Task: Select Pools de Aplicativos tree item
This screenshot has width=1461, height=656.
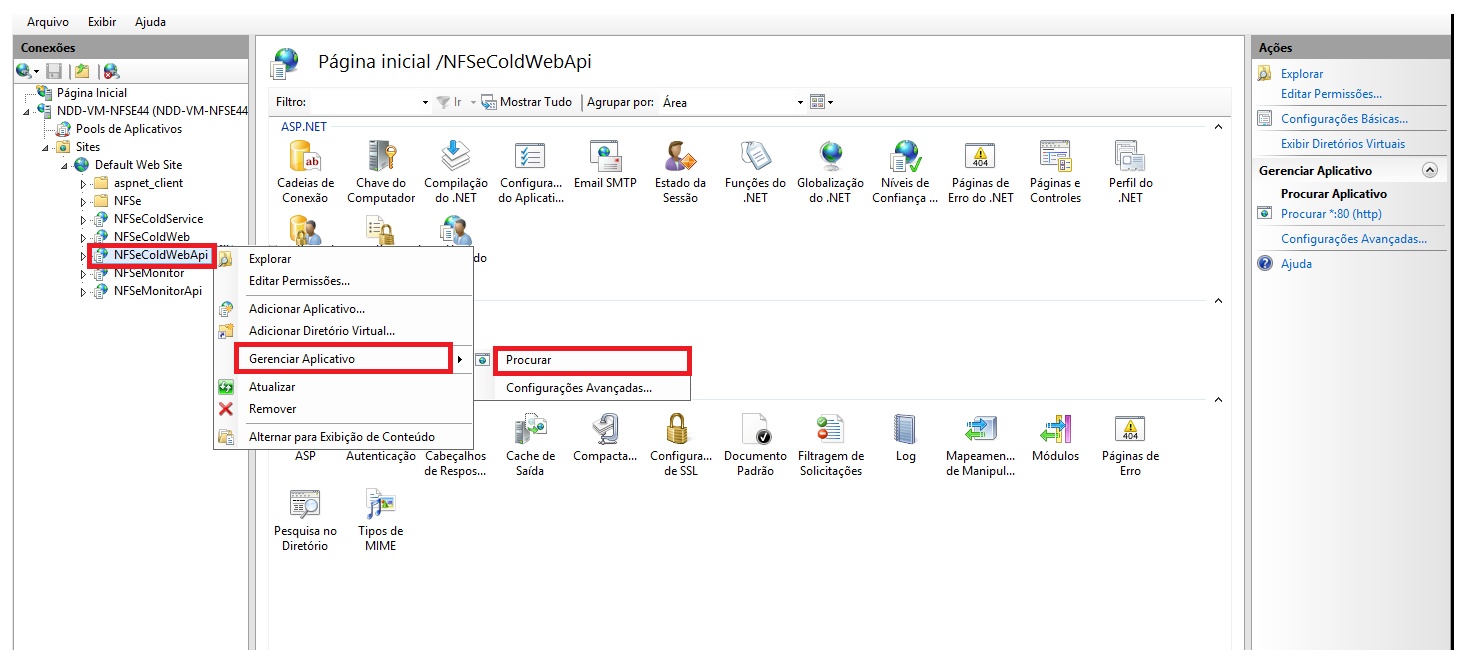Action: pos(129,129)
